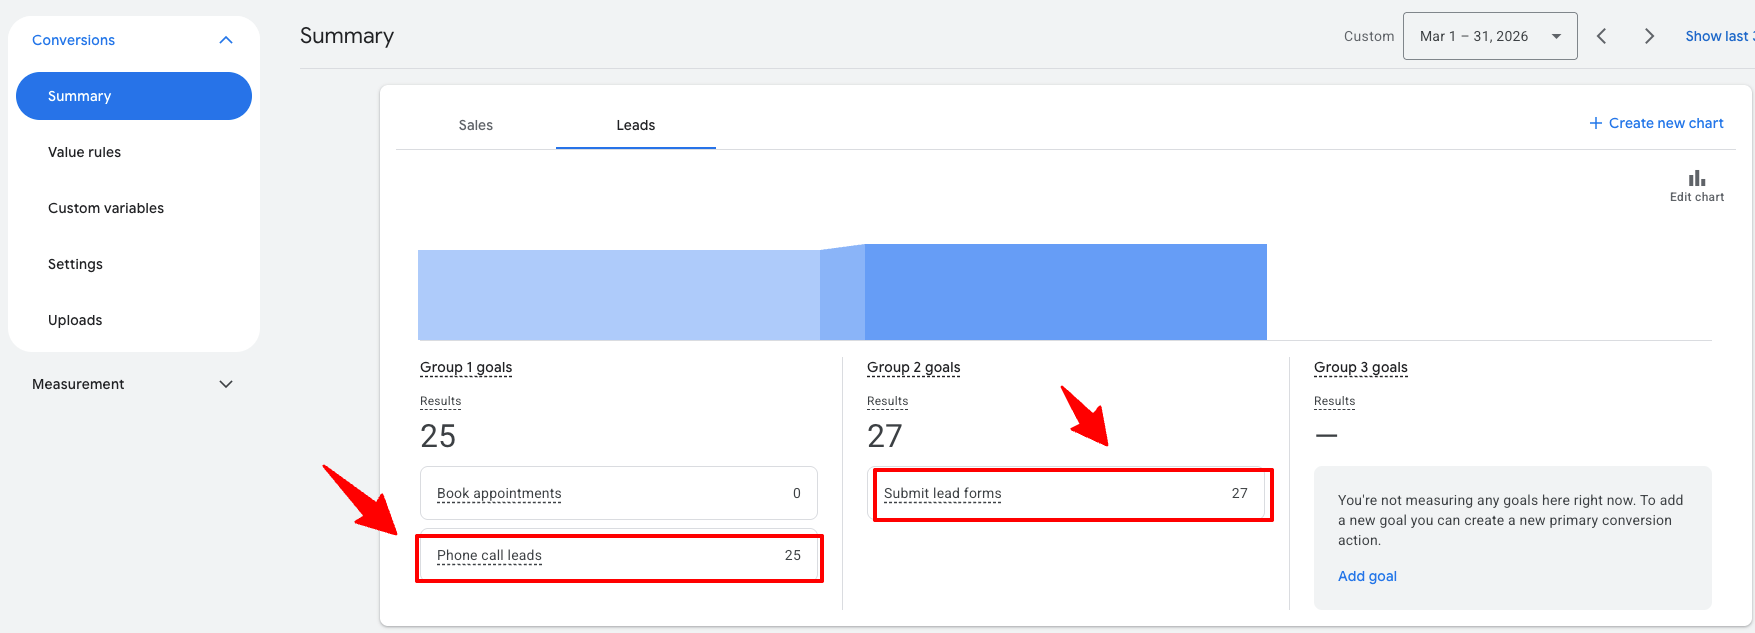1755x633 pixels.
Task: Open the Phone call leads goal row
Action: pos(619,556)
